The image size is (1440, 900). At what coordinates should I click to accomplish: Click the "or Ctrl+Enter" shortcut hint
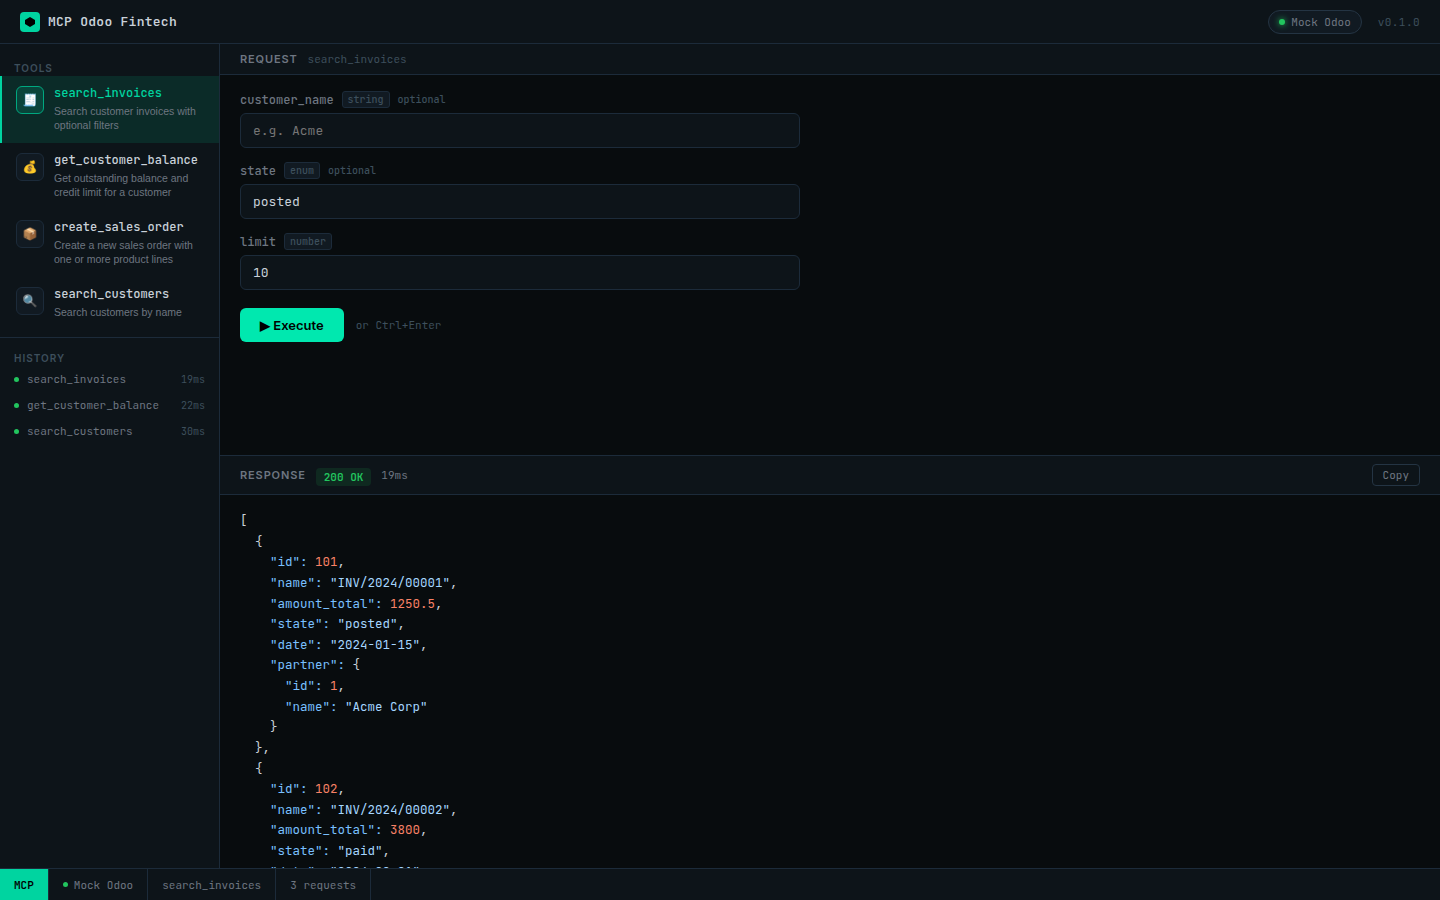pos(398,326)
